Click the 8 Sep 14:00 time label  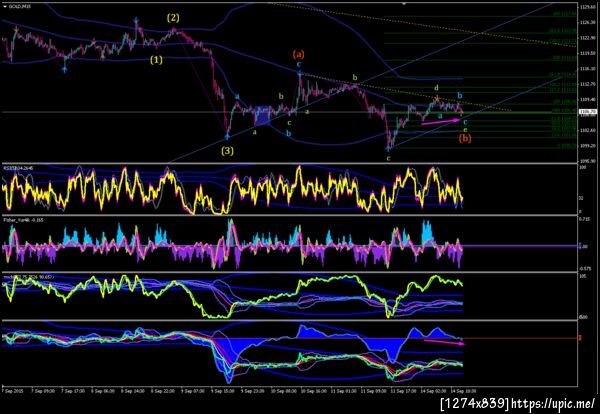[x=132, y=391]
